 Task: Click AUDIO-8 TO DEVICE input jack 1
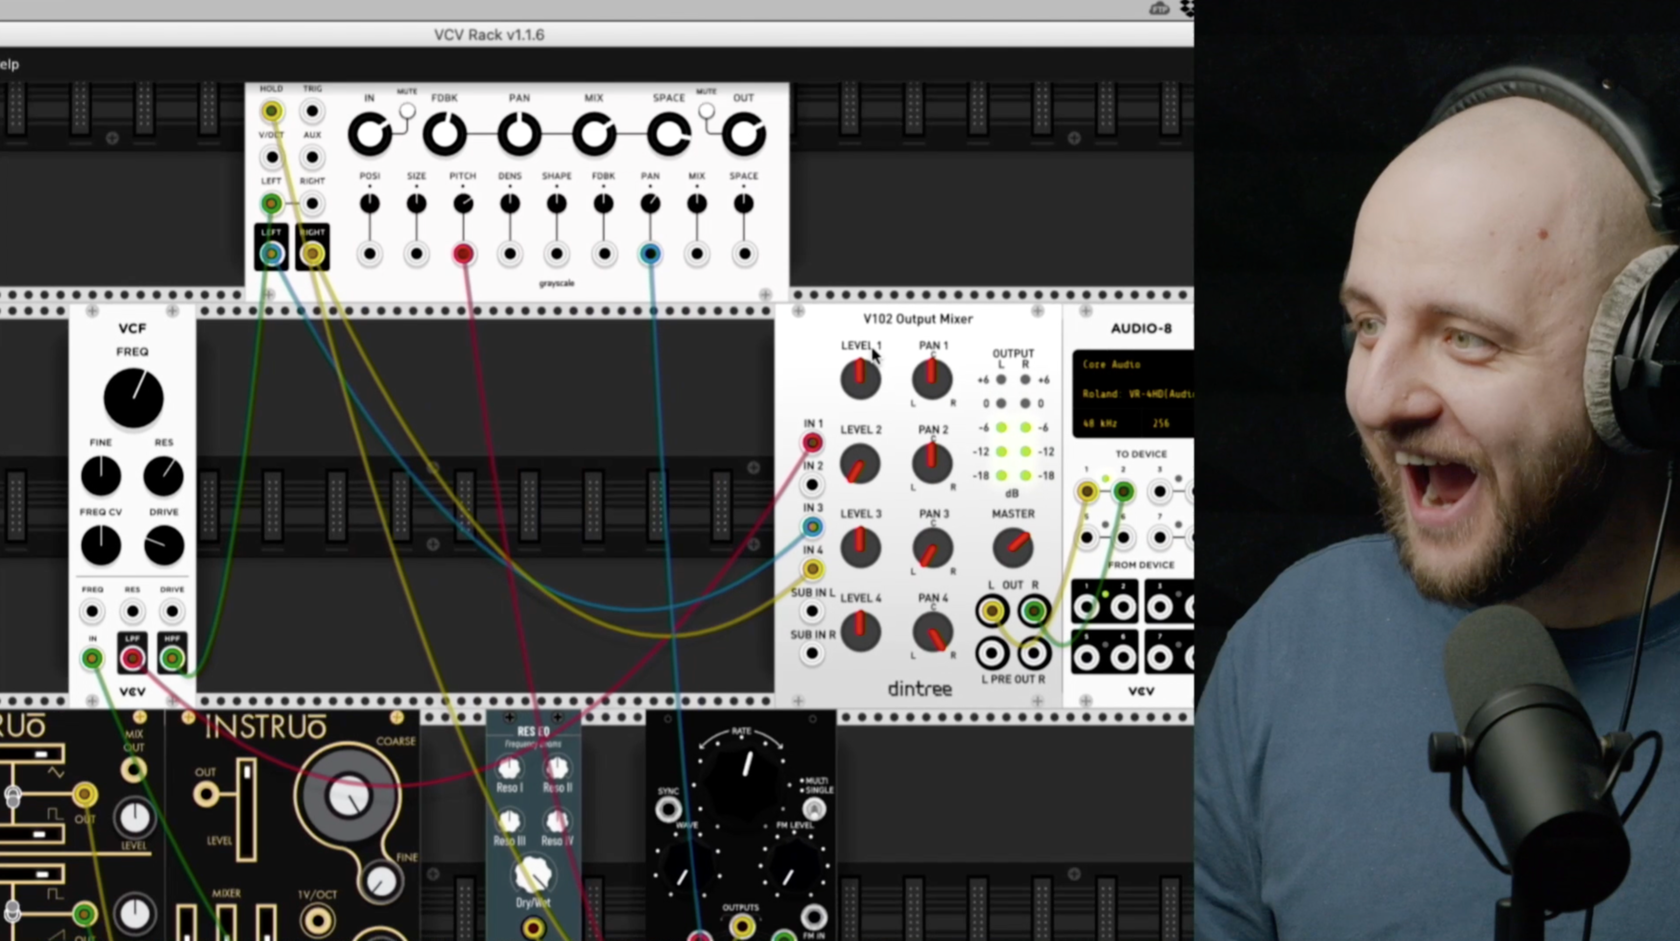(x=1086, y=491)
